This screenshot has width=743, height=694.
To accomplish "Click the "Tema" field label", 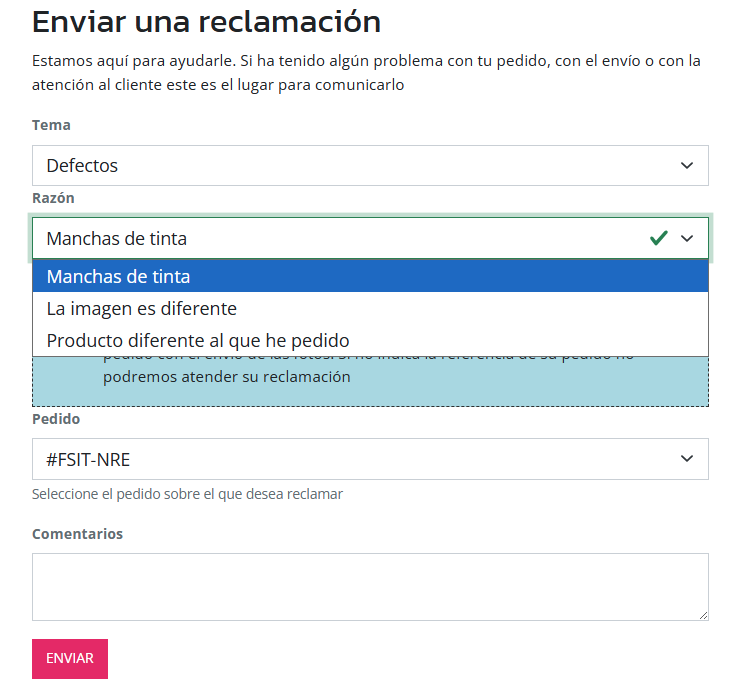I will [x=51, y=125].
